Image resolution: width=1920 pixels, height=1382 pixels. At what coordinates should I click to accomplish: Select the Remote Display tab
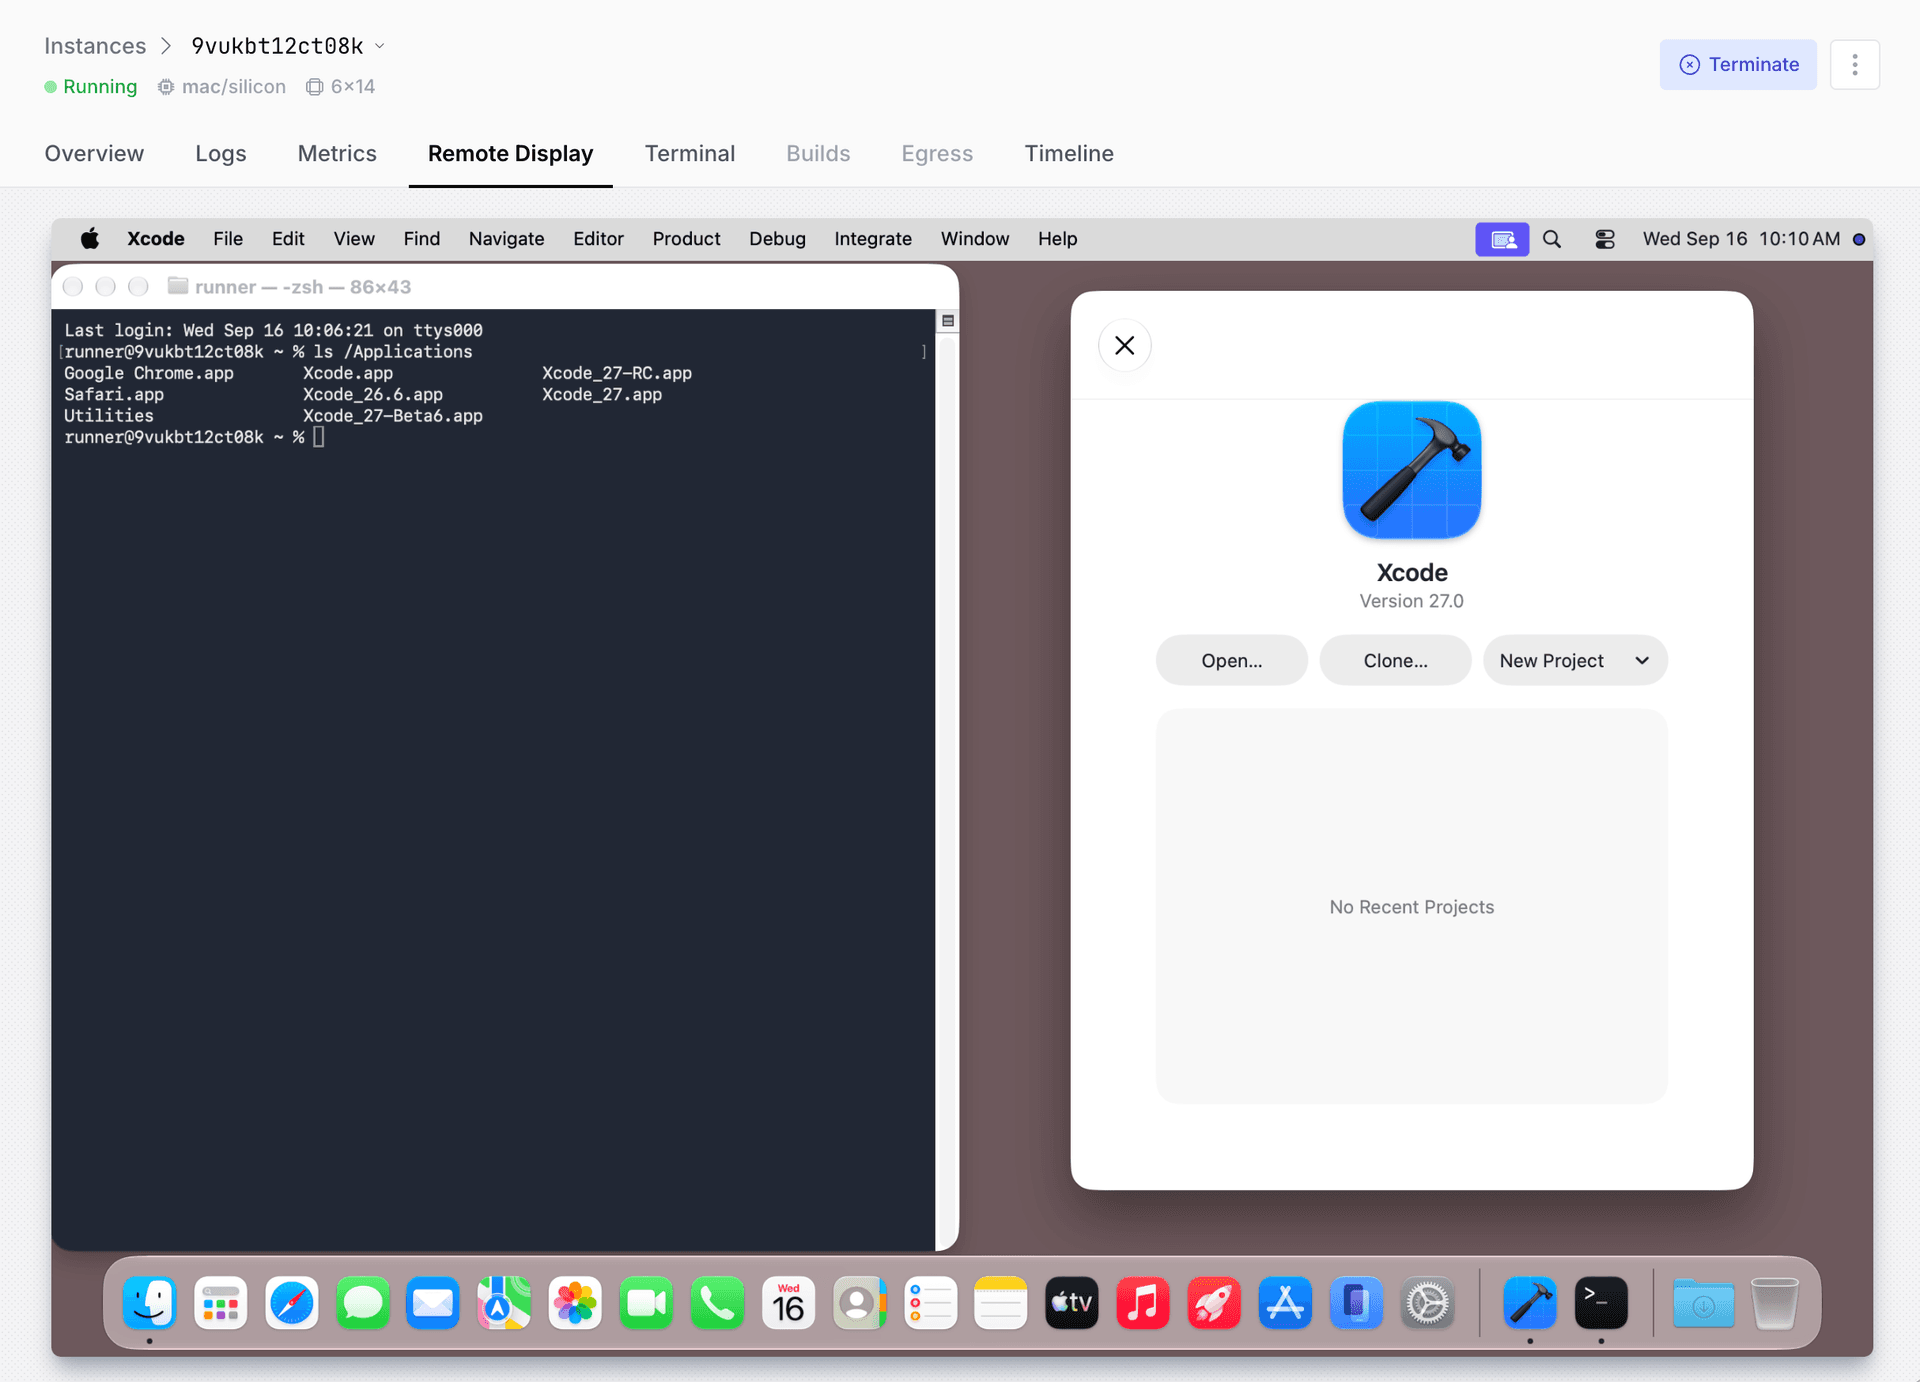coord(510,153)
